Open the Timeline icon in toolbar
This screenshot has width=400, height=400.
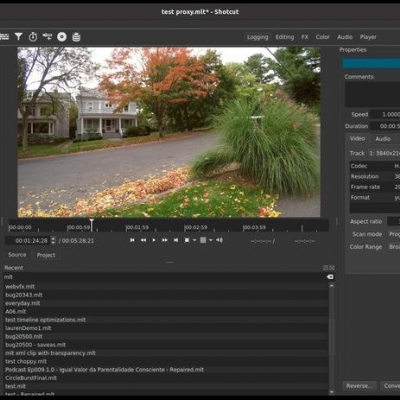point(4,37)
